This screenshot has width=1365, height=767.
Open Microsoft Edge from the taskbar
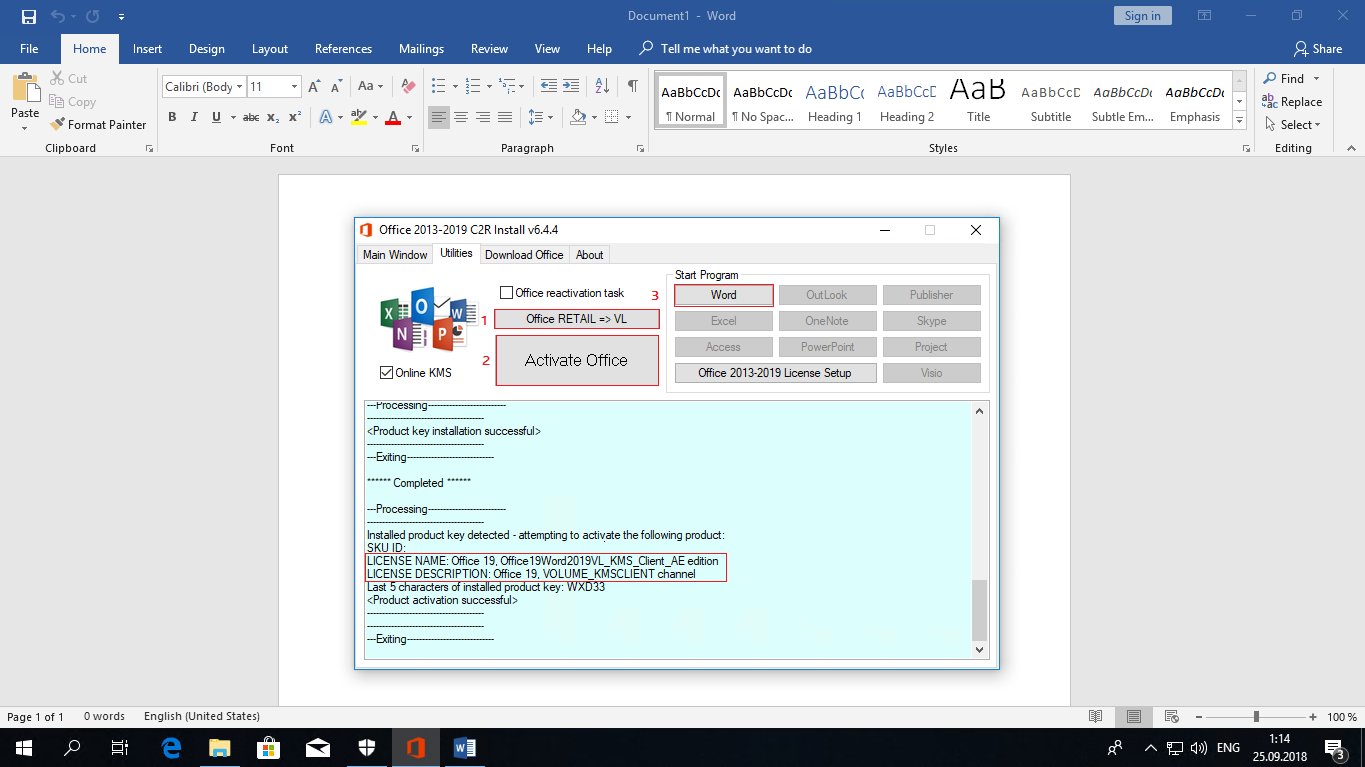[171, 747]
